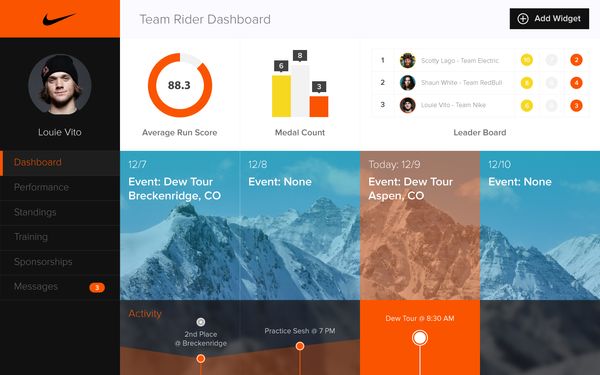Screen dimensions: 600x375
Task: Click the Practice Sesh 7 PM timeline marker
Action: tap(300, 346)
